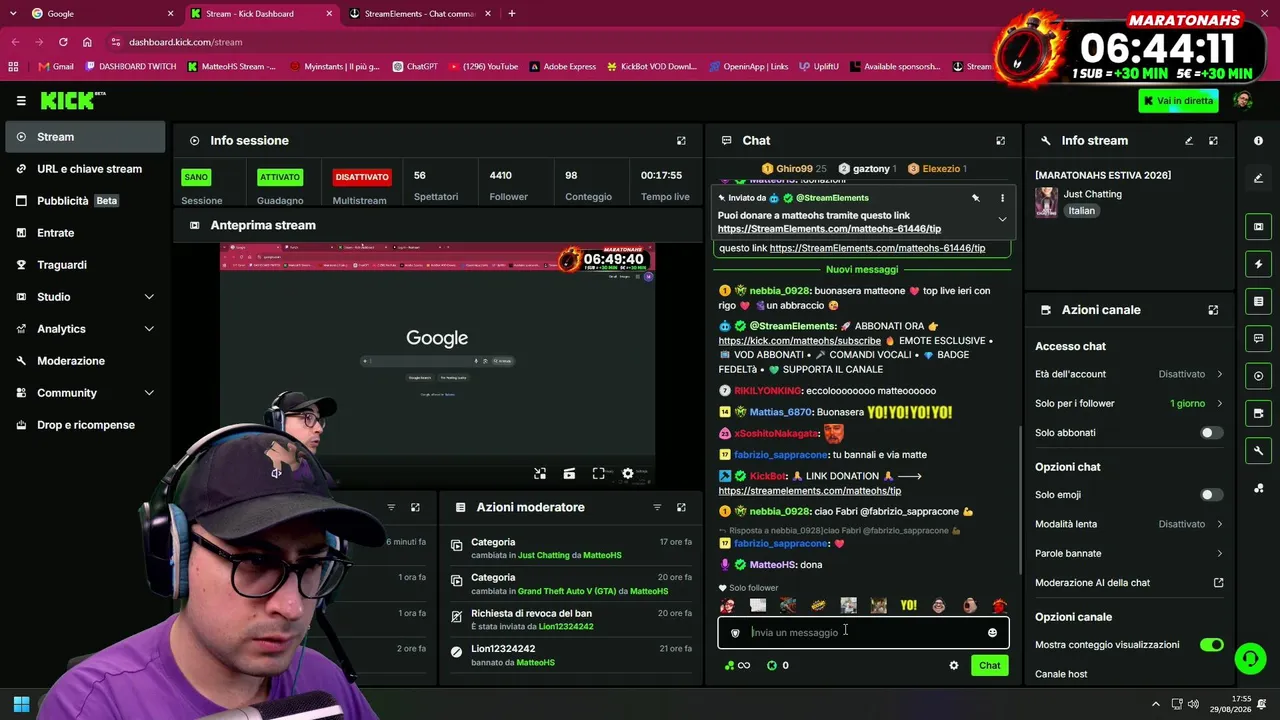
Task: Open Moderazione in the sidebar
Action: [x=85, y=361]
